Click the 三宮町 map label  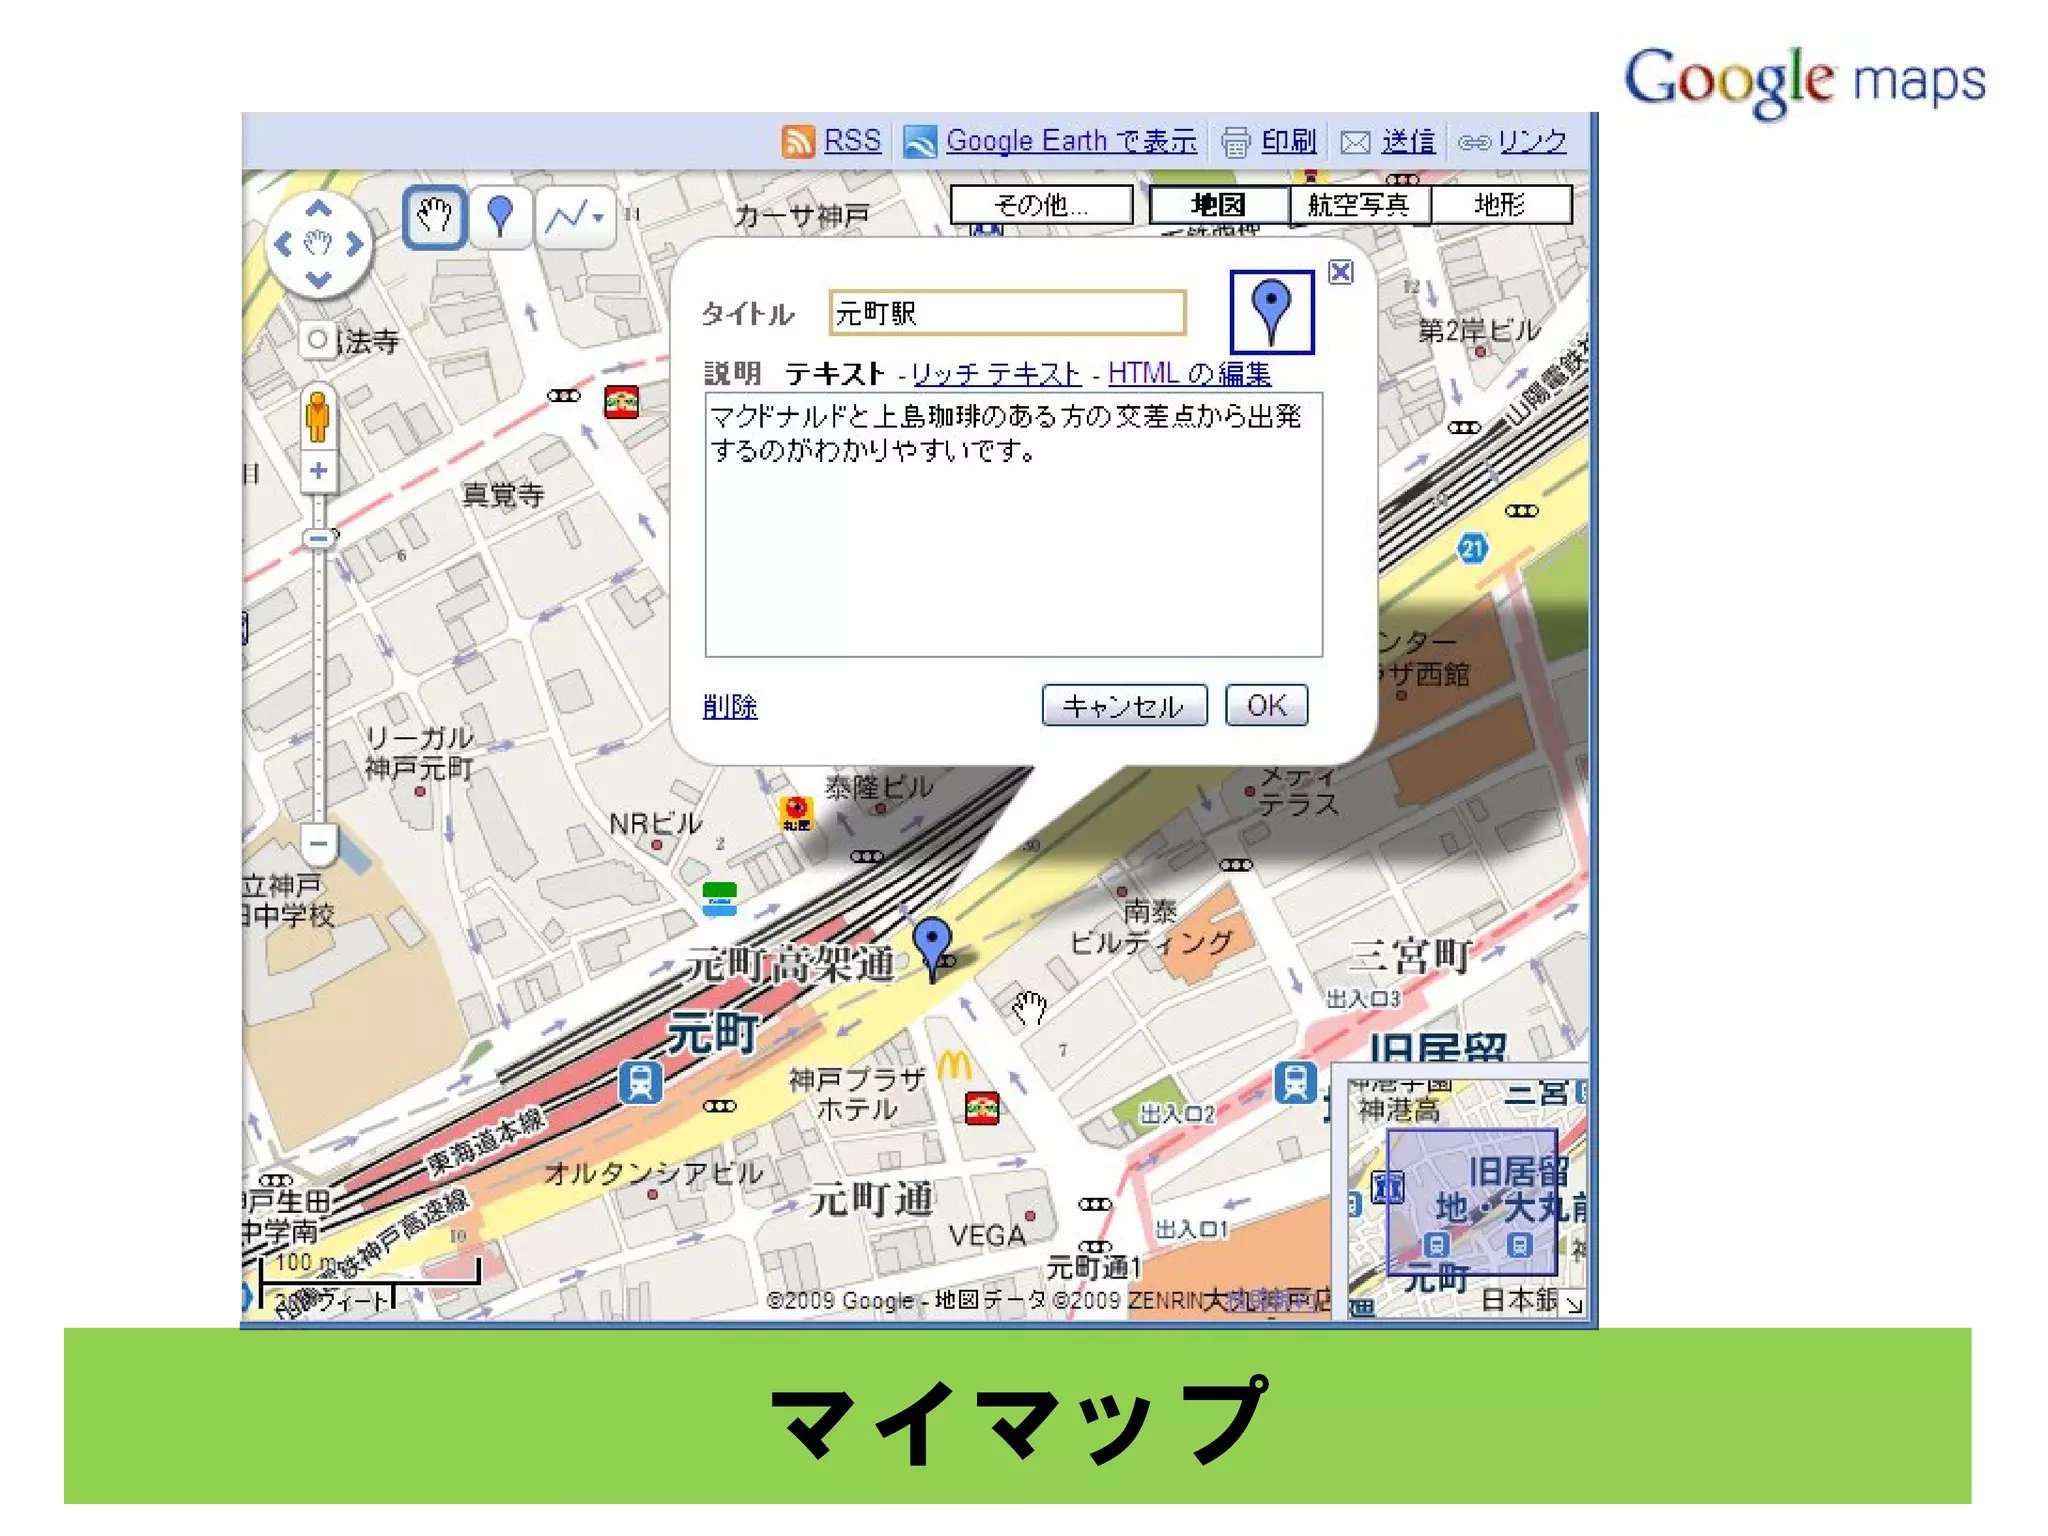pos(1410,956)
